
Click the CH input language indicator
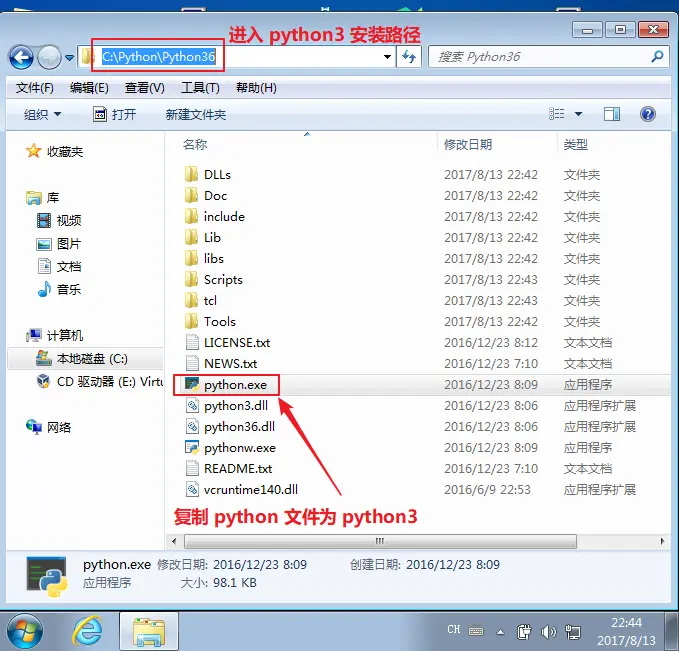[454, 630]
